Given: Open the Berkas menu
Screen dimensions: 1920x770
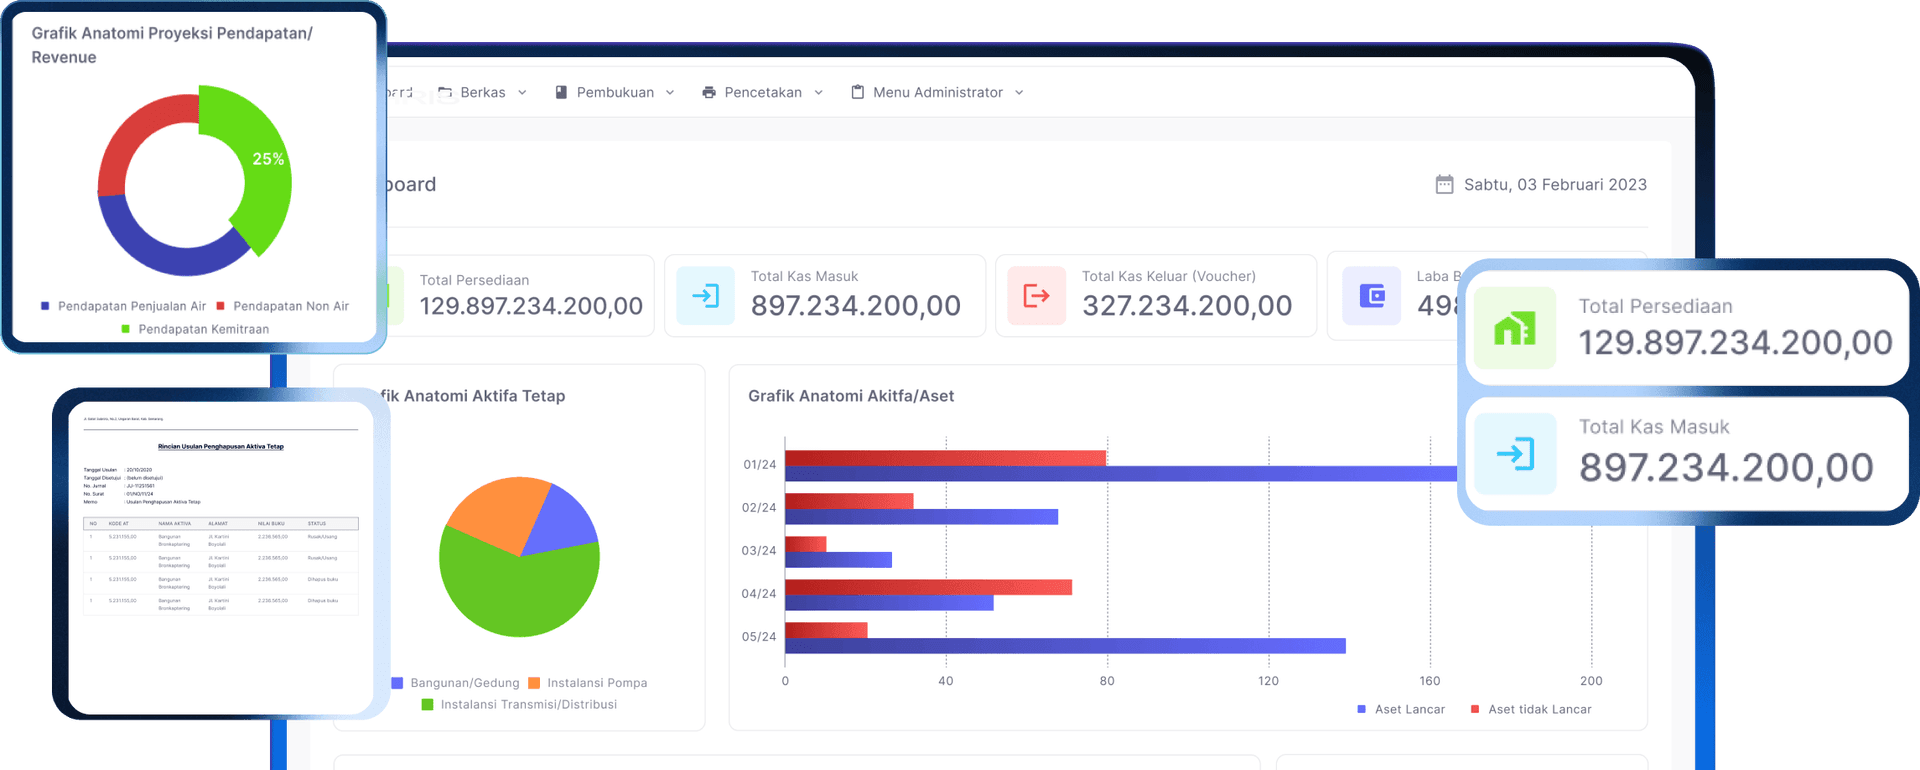Looking at the screenshot, I should point(482,92).
